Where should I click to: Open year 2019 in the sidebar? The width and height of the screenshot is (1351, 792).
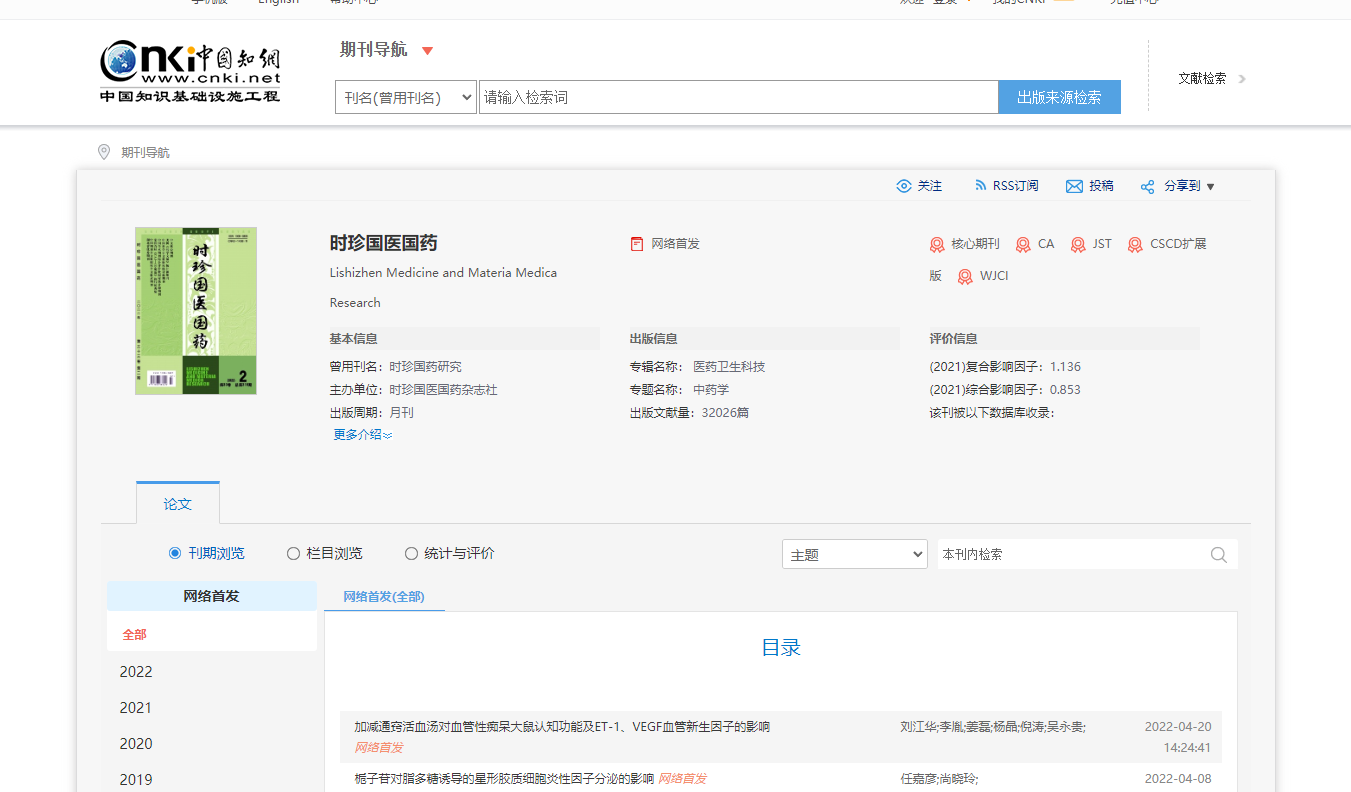click(x=136, y=780)
